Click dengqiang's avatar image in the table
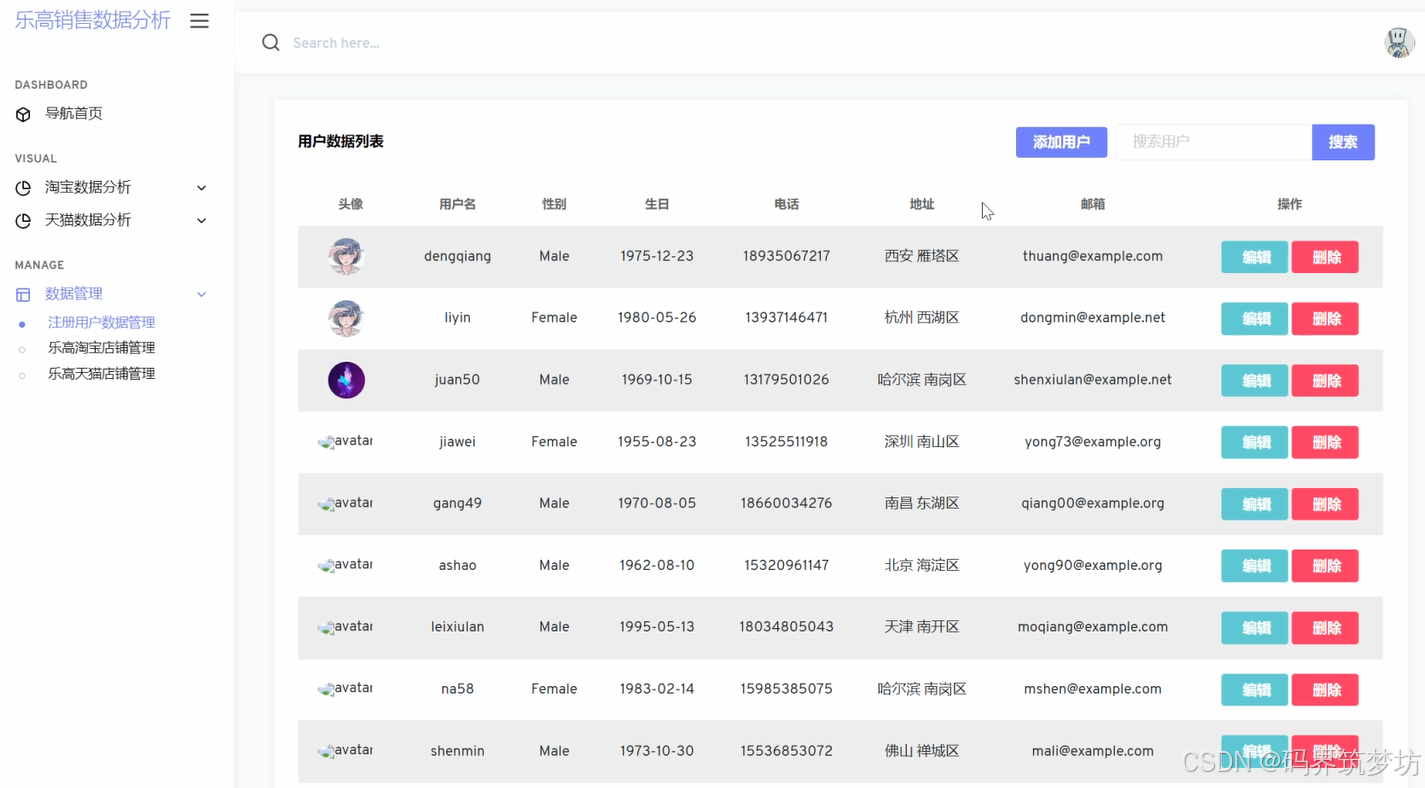 (346, 256)
